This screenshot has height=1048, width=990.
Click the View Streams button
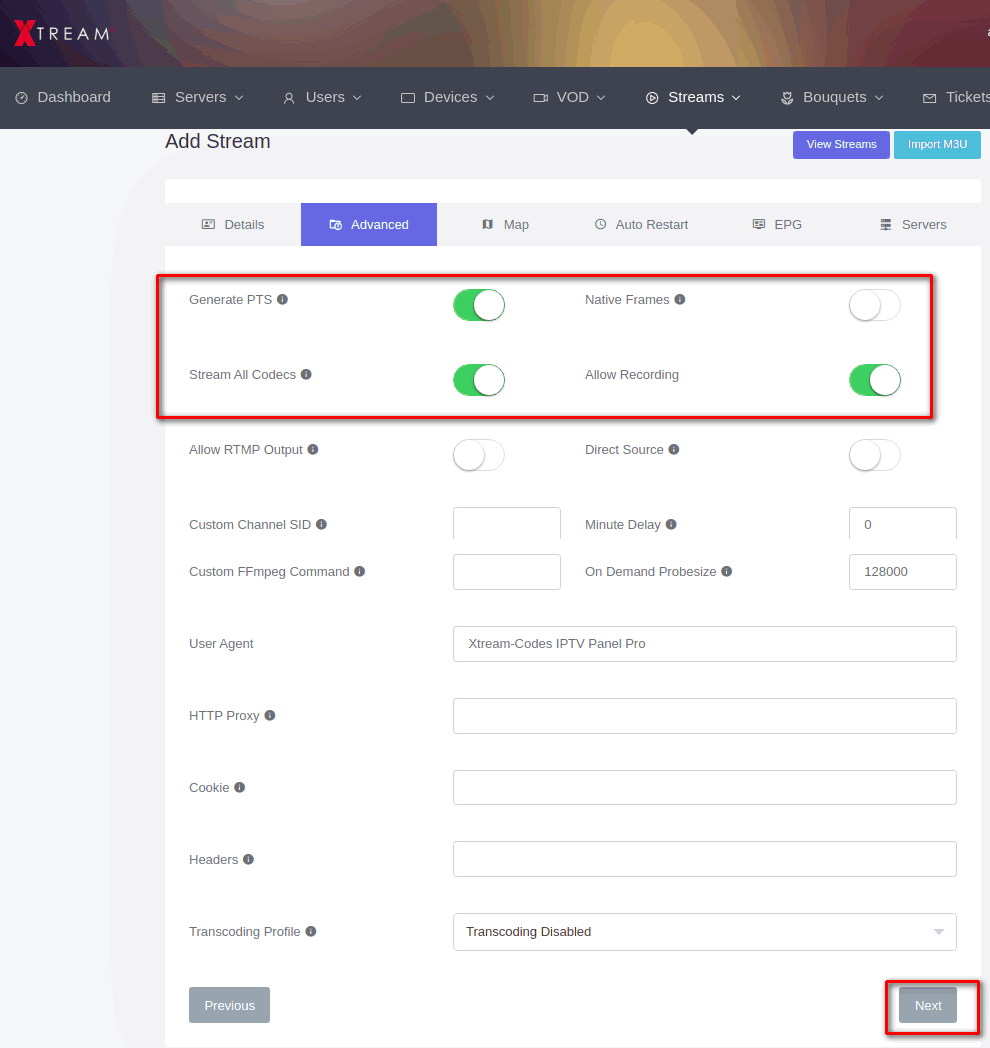coord(840,144)
